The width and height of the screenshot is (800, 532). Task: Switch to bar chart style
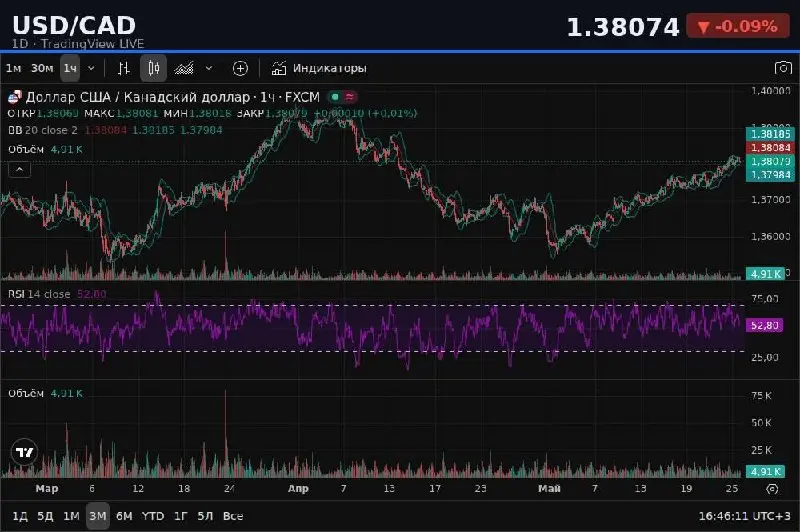[123, 68]
